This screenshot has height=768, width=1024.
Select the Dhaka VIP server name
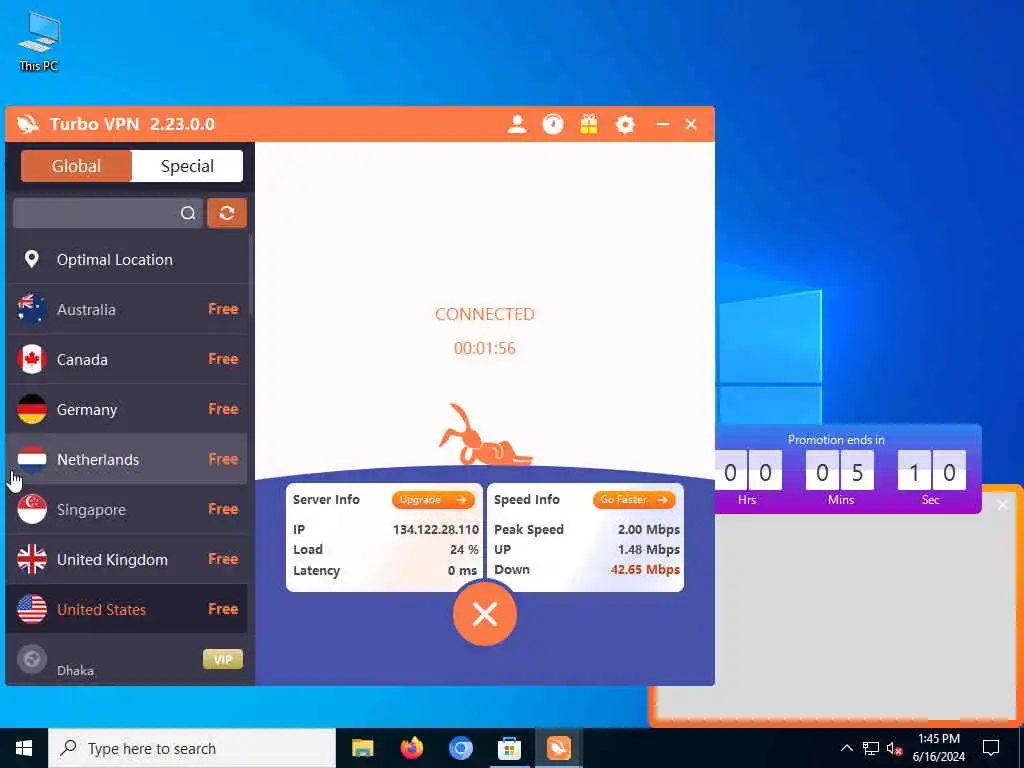coord(75,671)
